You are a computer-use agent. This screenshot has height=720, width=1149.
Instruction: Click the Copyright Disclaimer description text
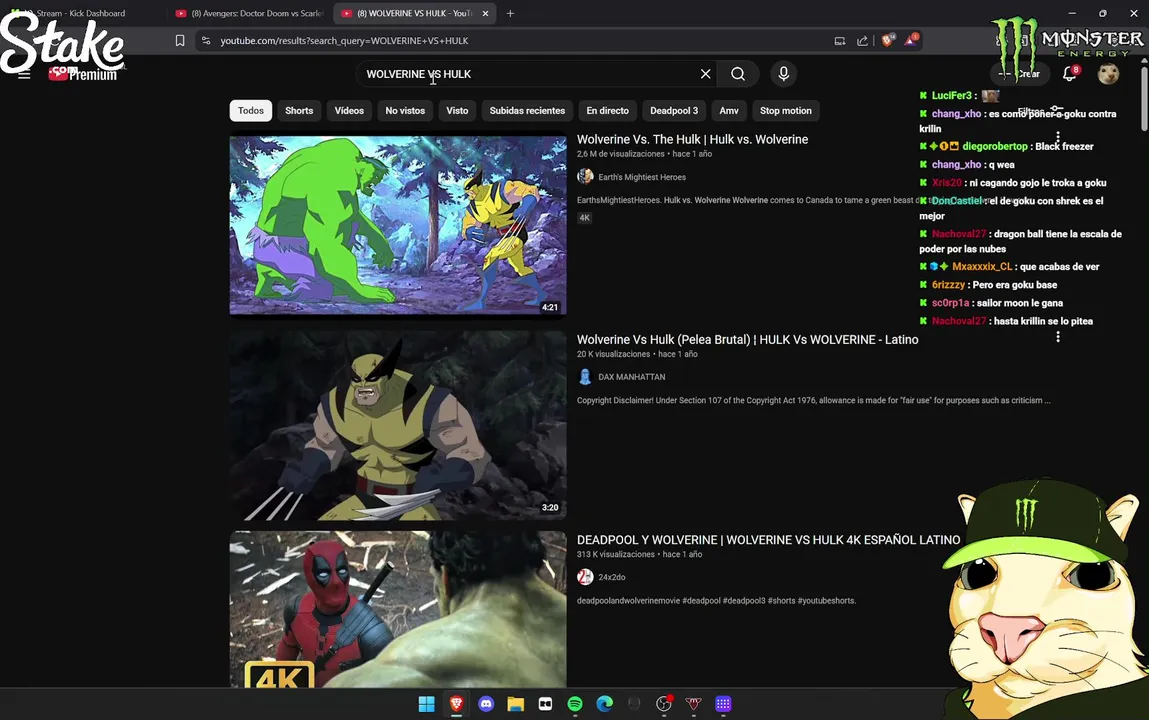click(x=813, y=401)
